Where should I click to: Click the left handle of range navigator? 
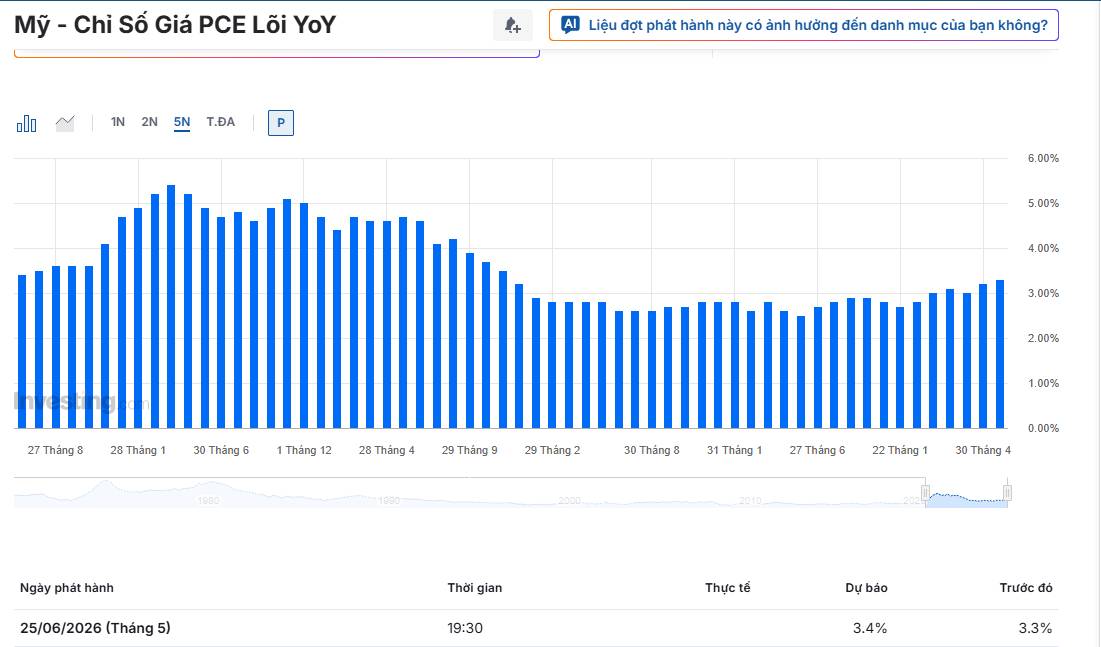point(925,492)
